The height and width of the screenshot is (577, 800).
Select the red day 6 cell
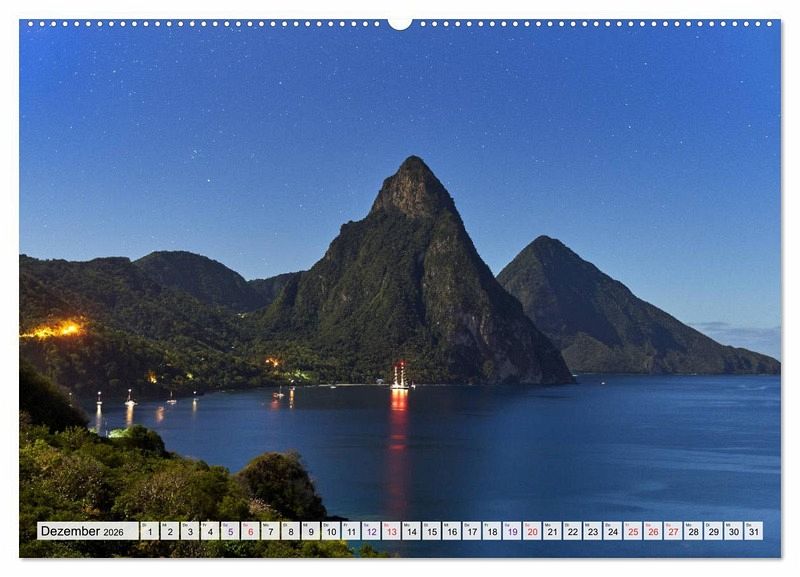click(x=250, y=531)
